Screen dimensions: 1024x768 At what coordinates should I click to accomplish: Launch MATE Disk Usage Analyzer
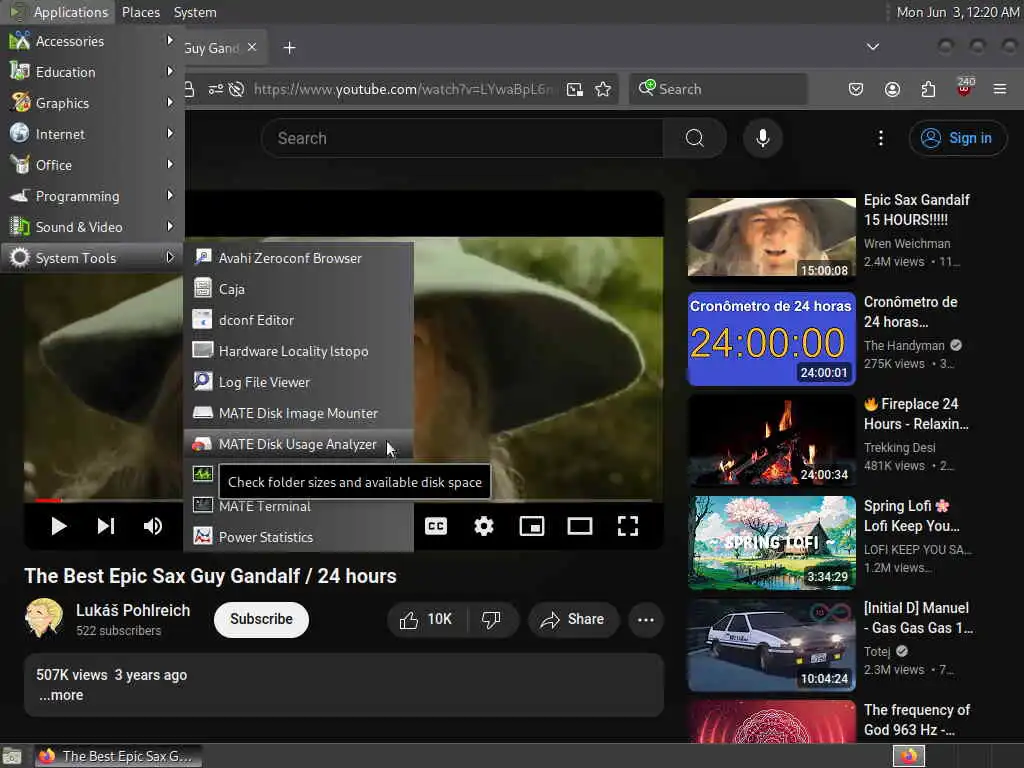[x=298, y=444]
